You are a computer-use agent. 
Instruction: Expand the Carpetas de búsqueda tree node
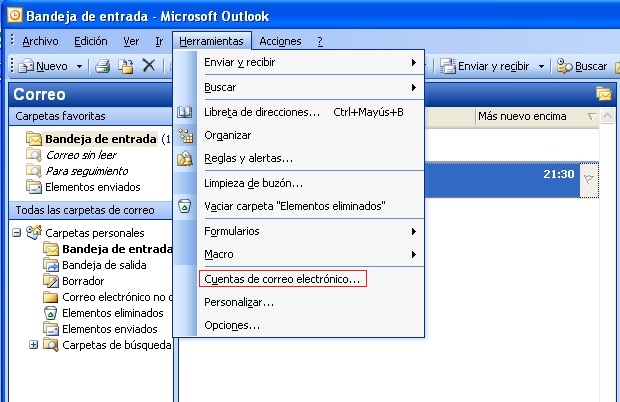34,345
